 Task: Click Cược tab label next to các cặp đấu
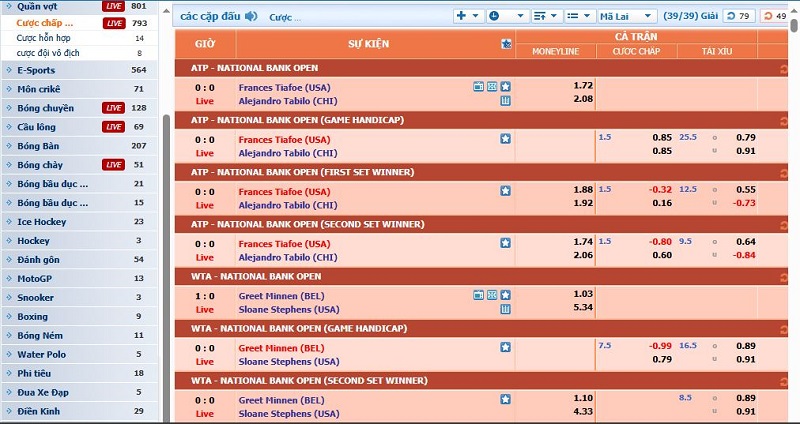pos(285,17)
